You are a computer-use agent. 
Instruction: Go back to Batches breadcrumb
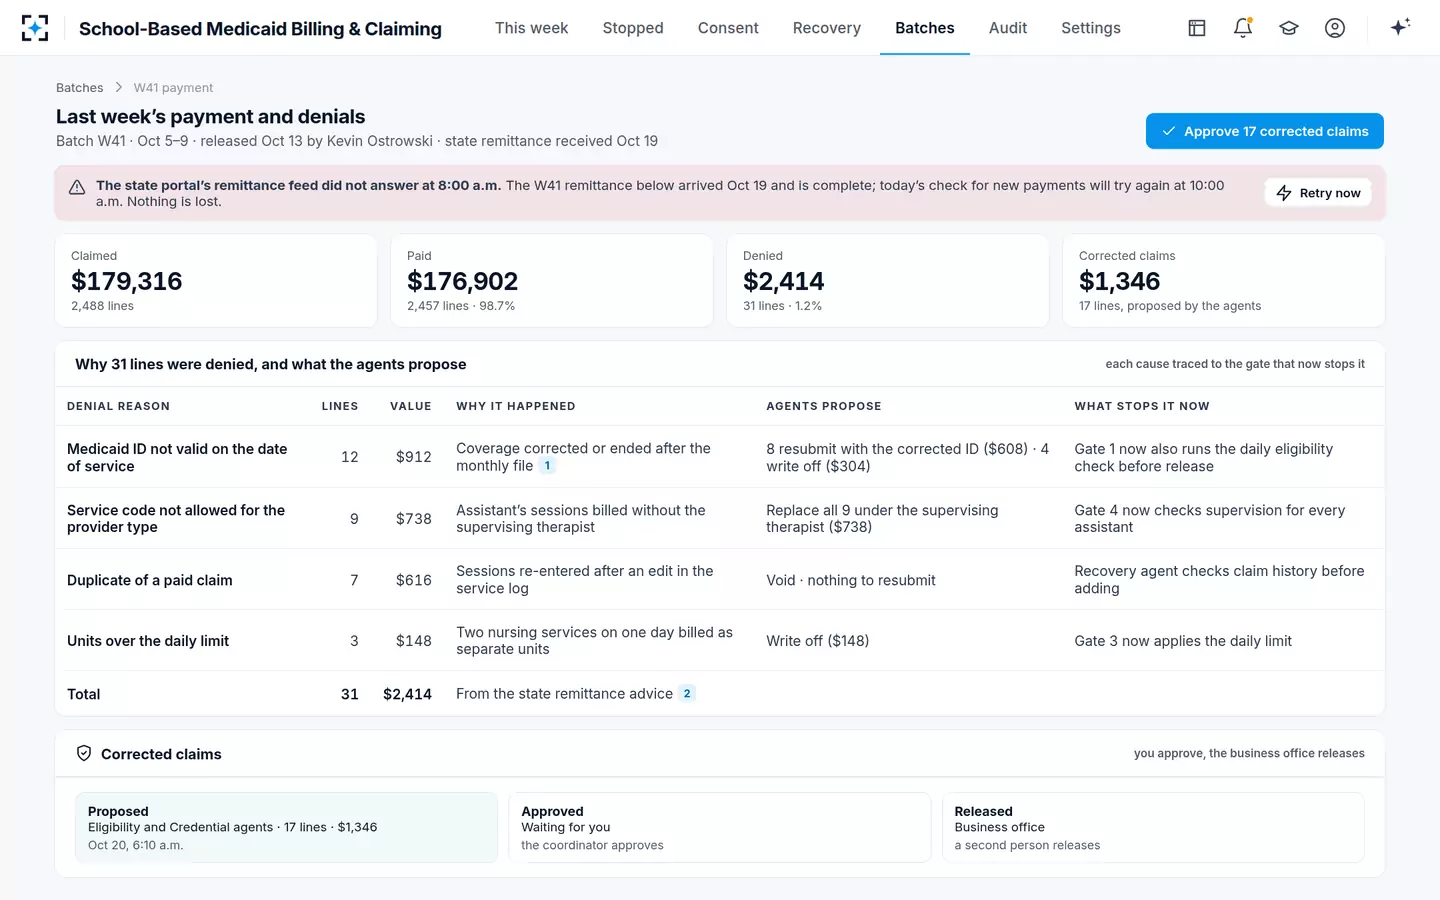coord(80,88)
